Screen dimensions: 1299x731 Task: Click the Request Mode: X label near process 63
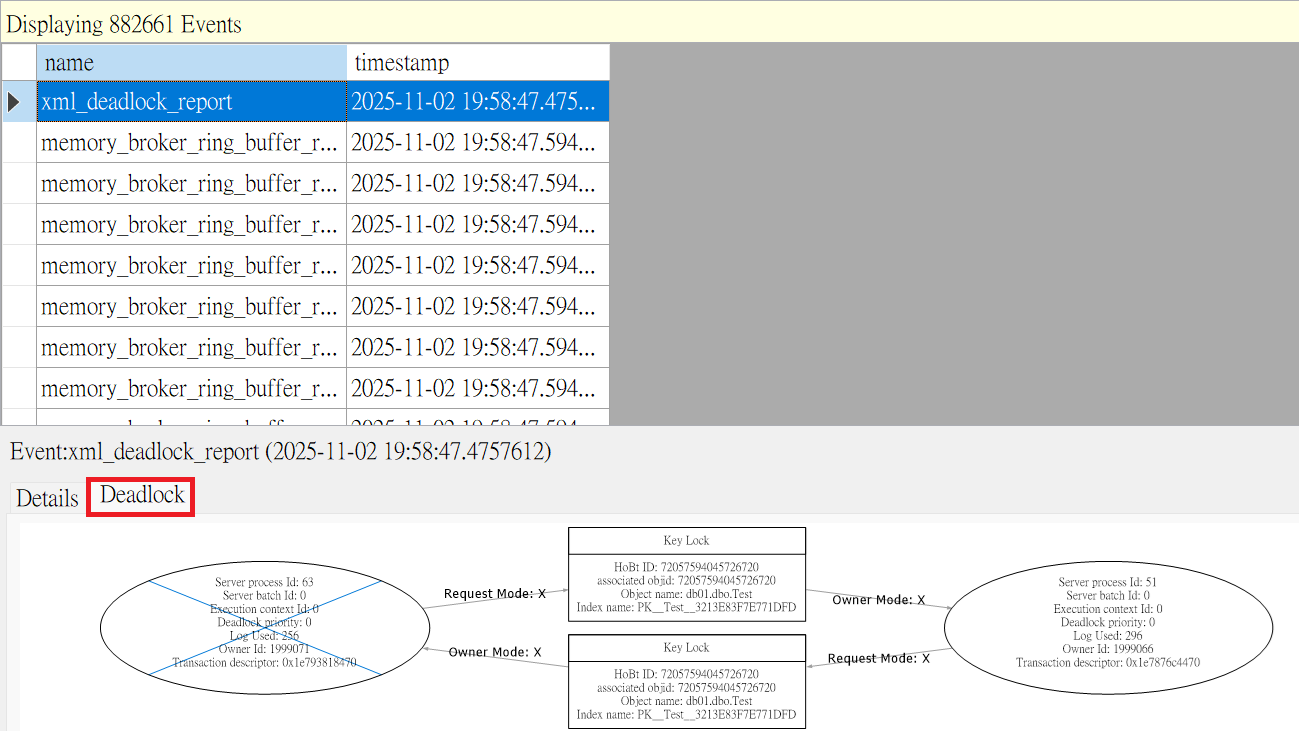point(495,594)
